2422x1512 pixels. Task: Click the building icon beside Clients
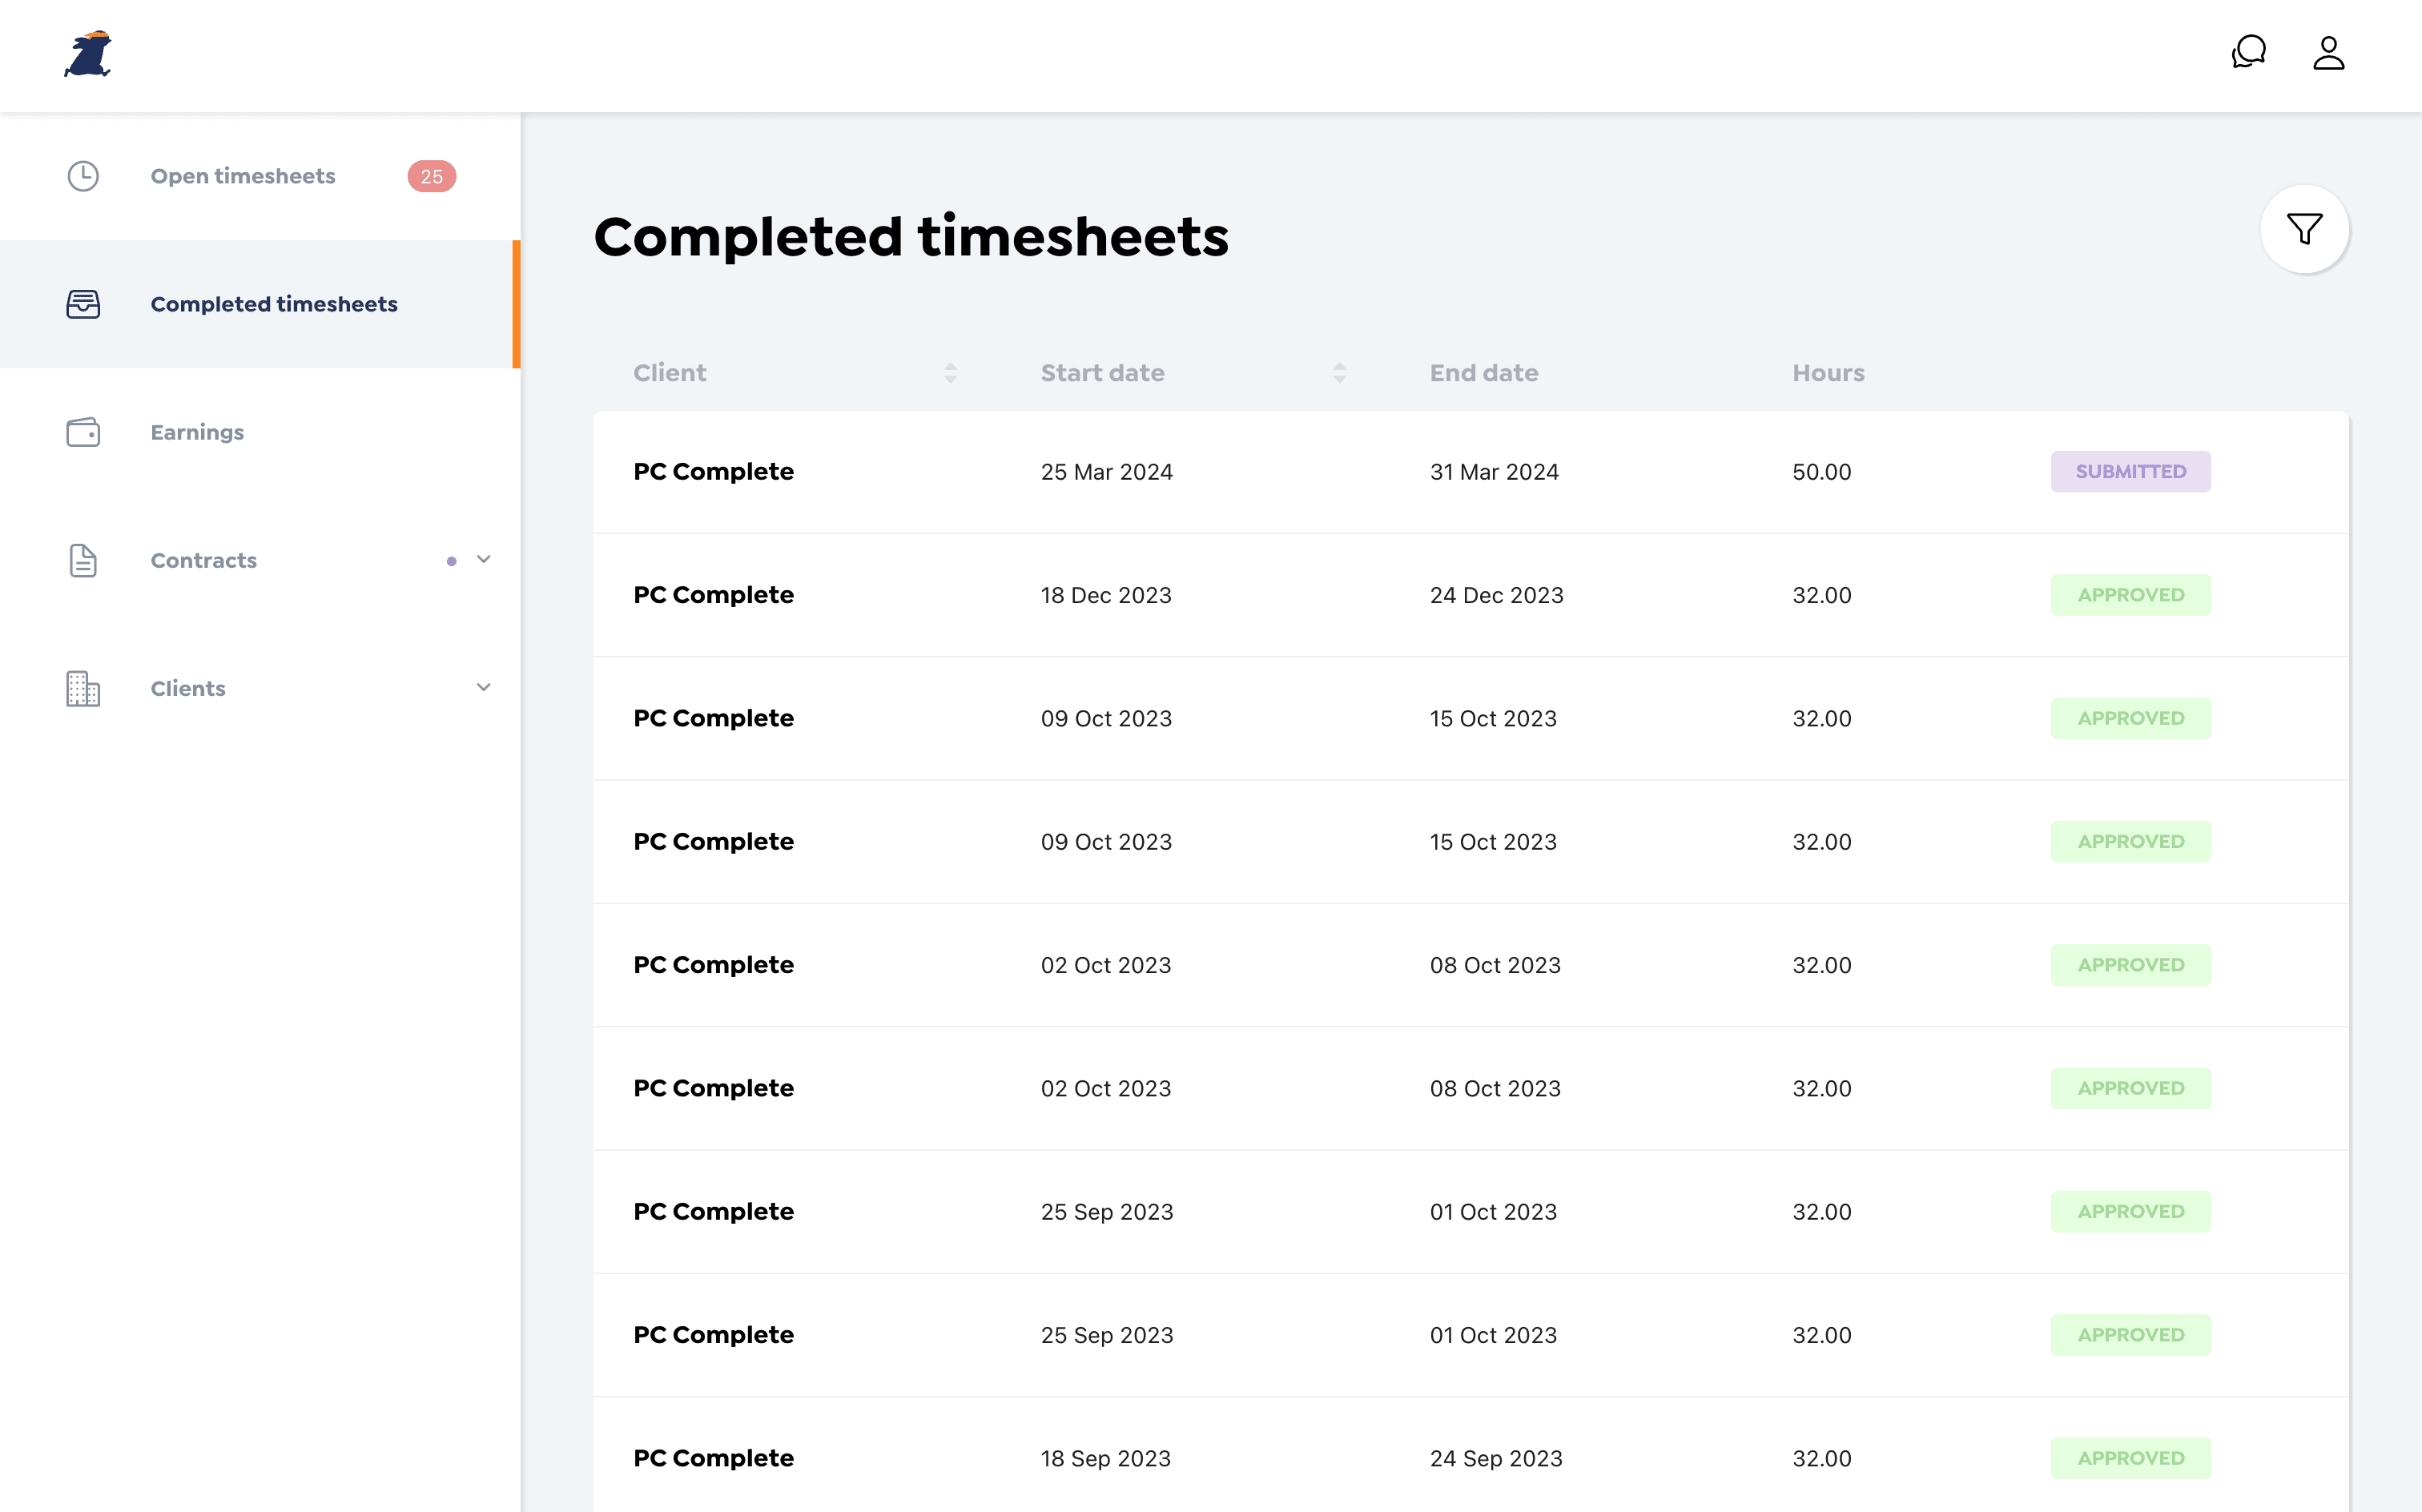[83, 688]
